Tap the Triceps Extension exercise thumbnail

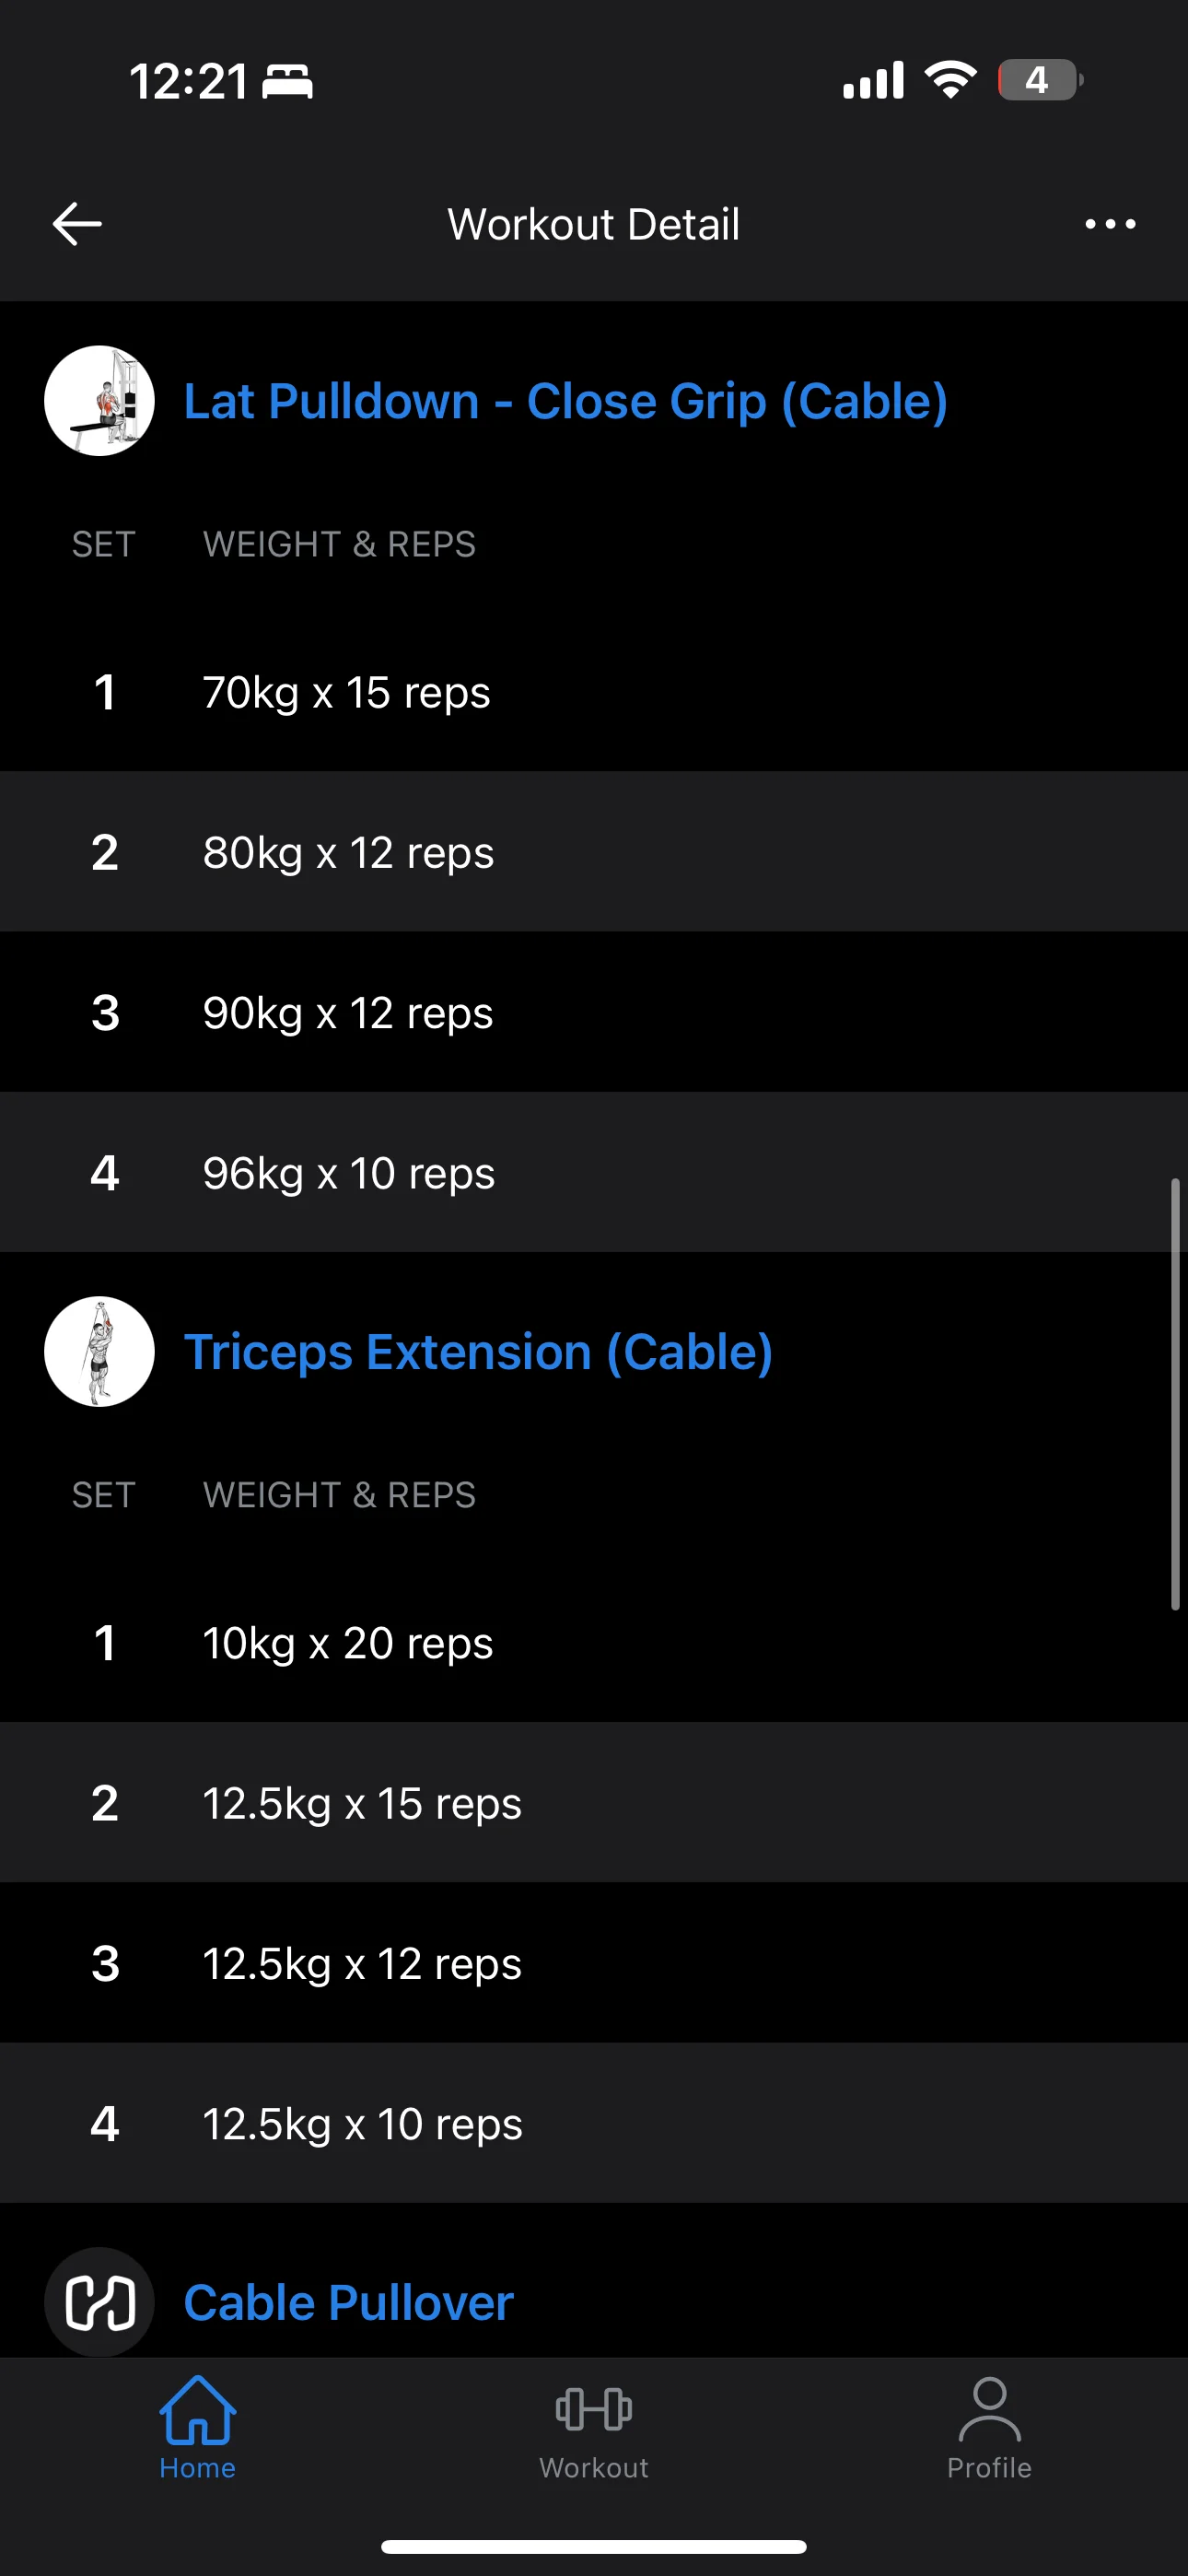[99, 1352]
